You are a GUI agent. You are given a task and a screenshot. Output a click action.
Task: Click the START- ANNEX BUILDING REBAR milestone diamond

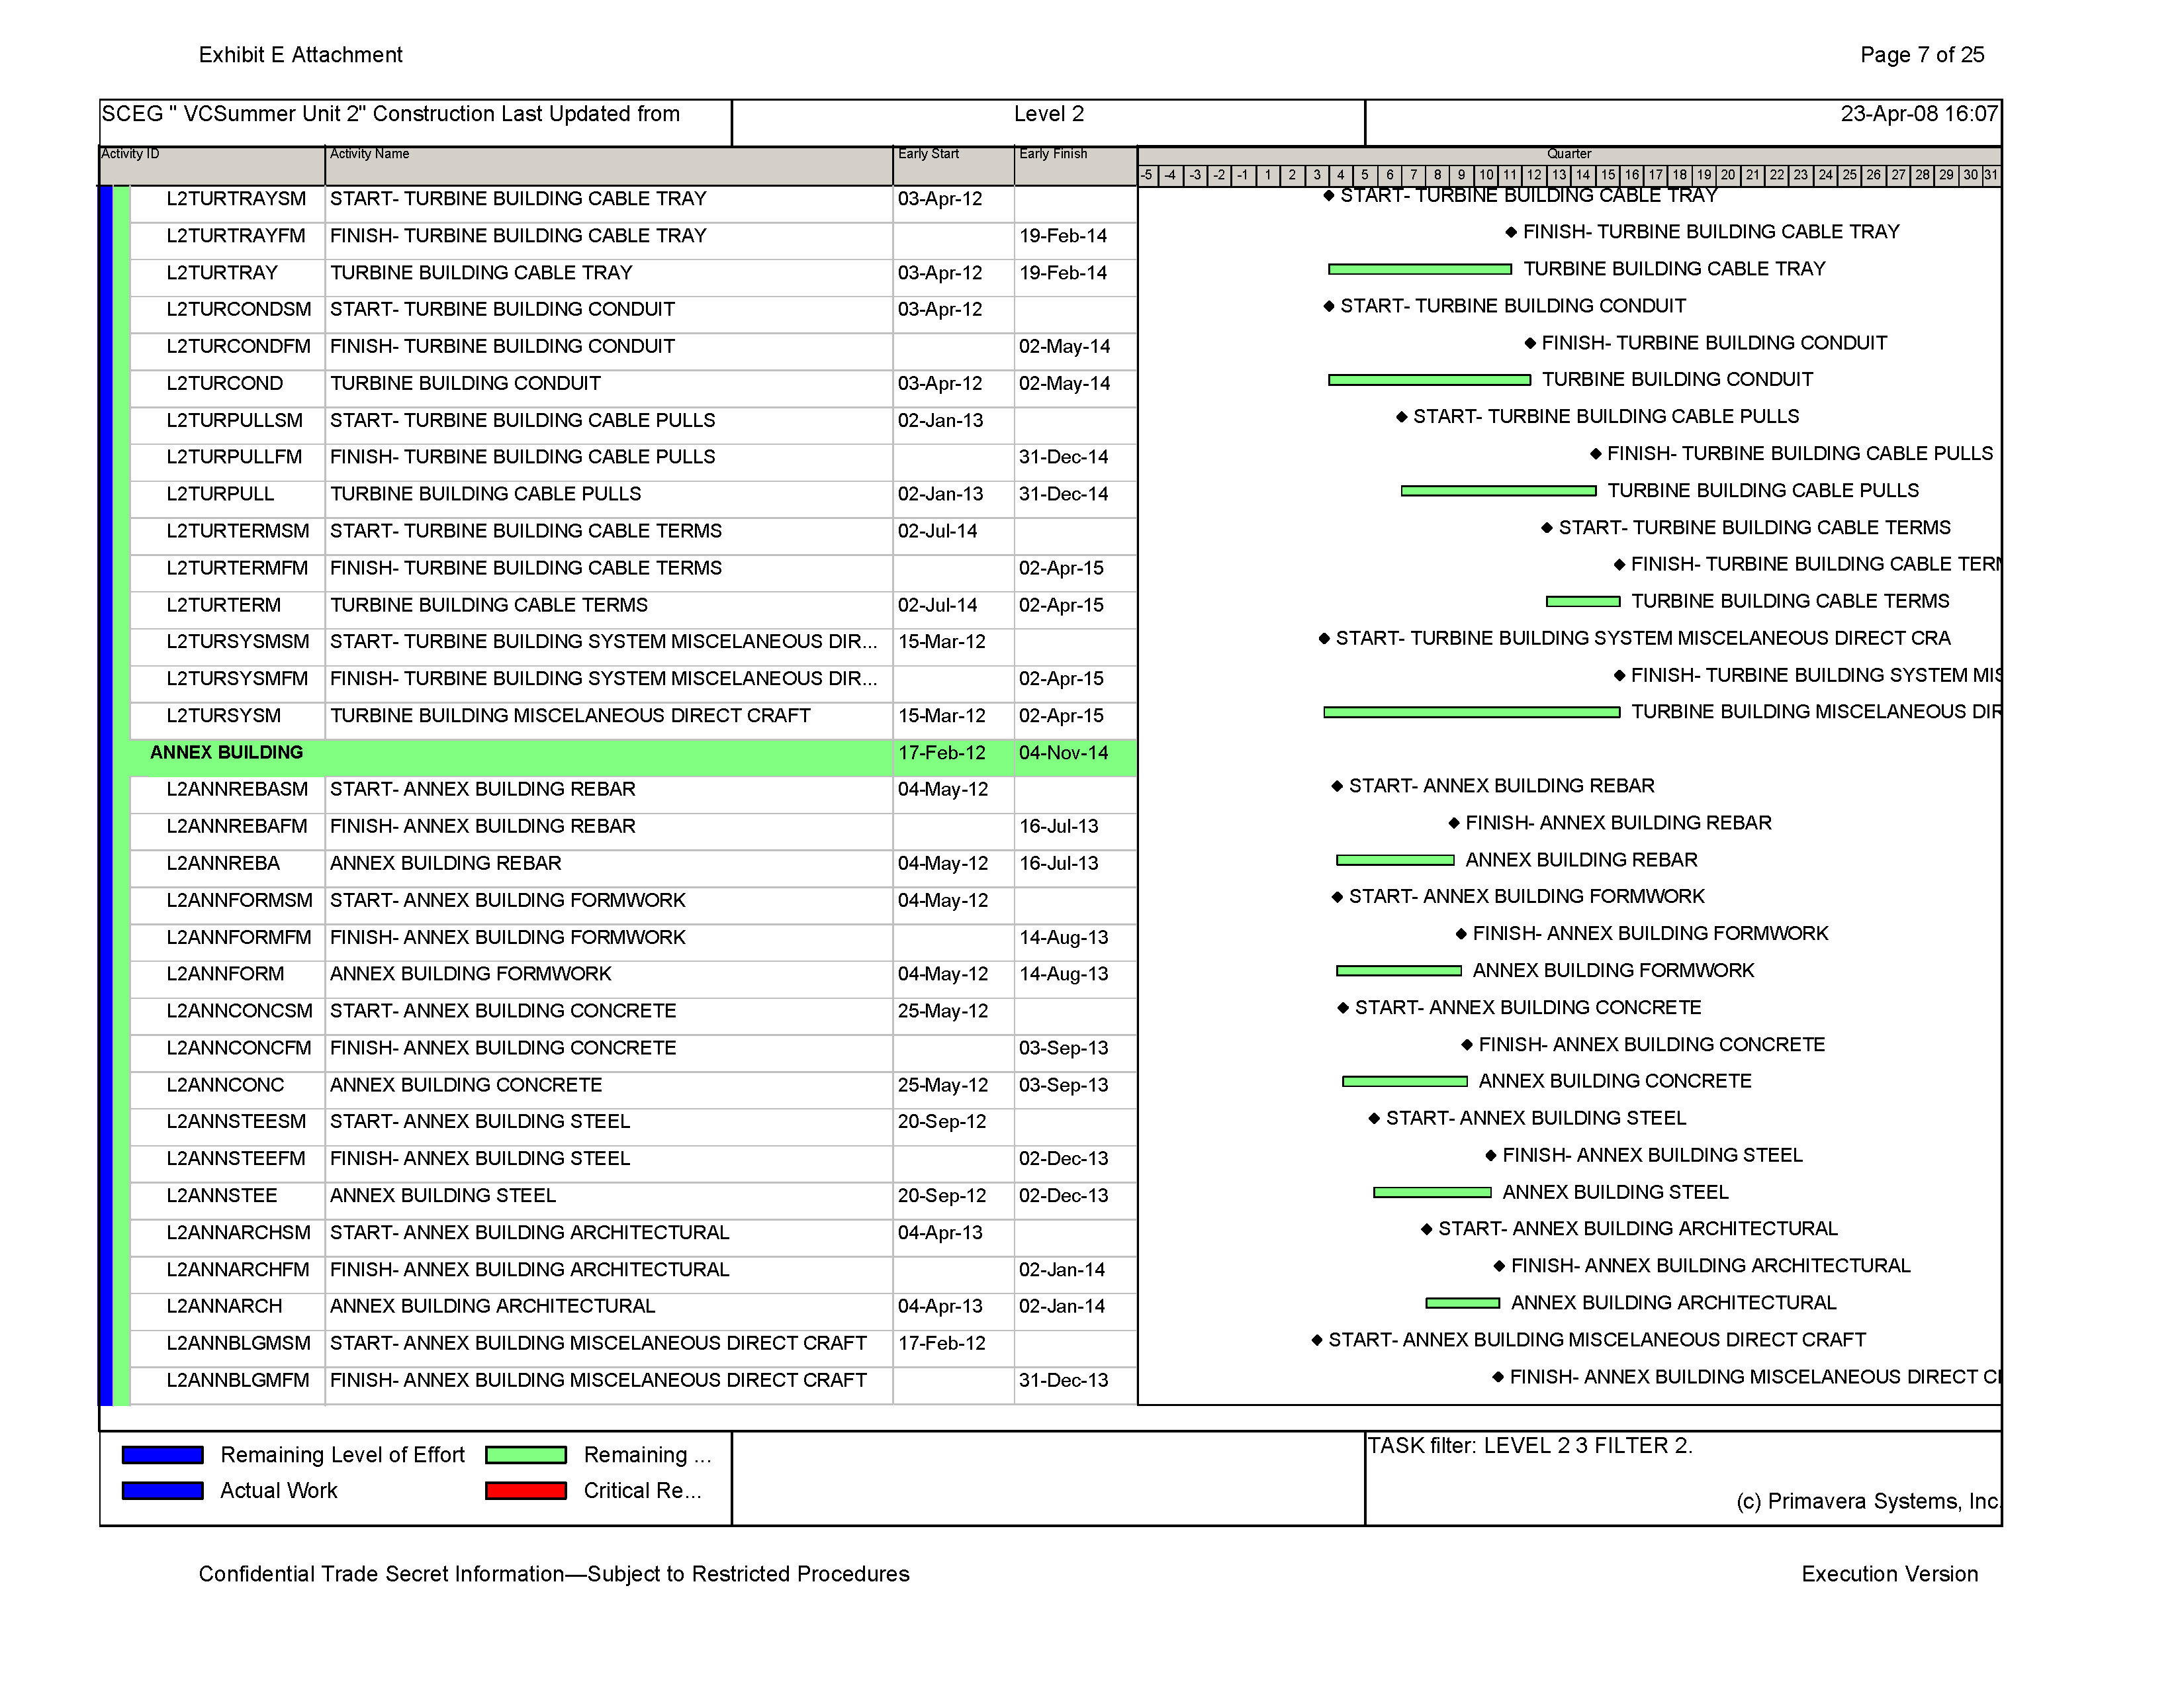(x=1337, y=786)
